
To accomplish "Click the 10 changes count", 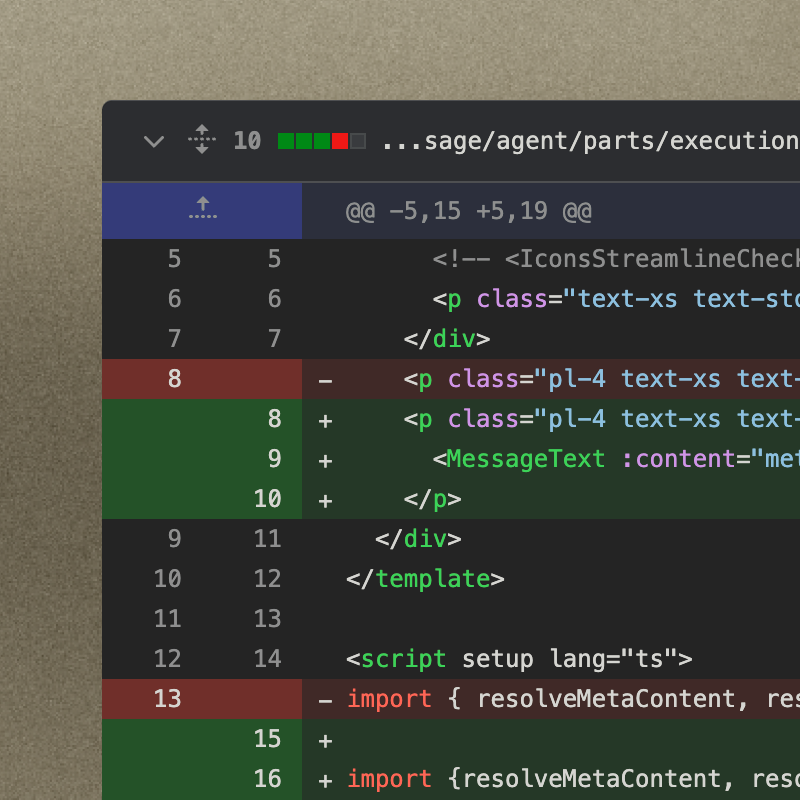I will tap(247, 141).
